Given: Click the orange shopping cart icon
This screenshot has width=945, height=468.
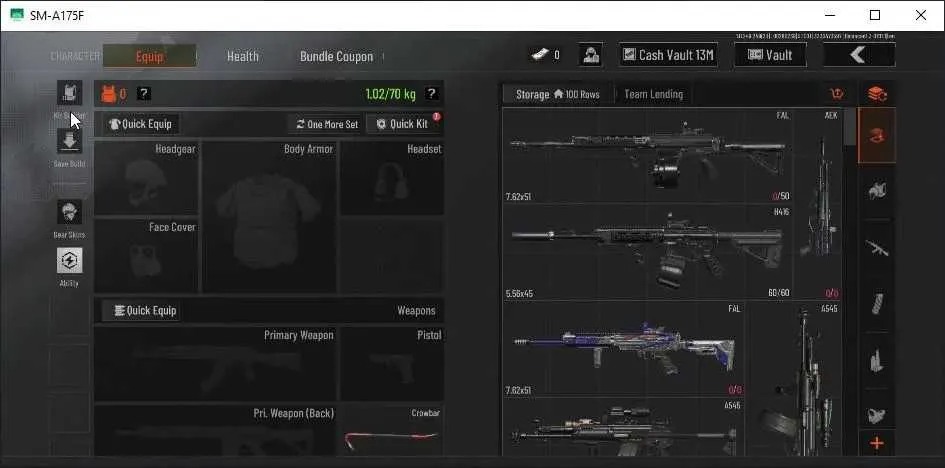Looking at the screenshot, I should coord(837,94).
